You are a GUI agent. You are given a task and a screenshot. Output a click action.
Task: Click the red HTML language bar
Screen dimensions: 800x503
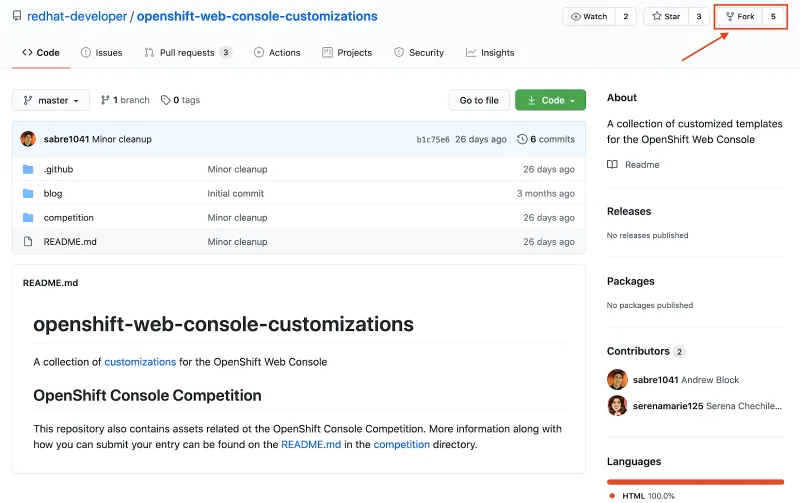point(695,481)
